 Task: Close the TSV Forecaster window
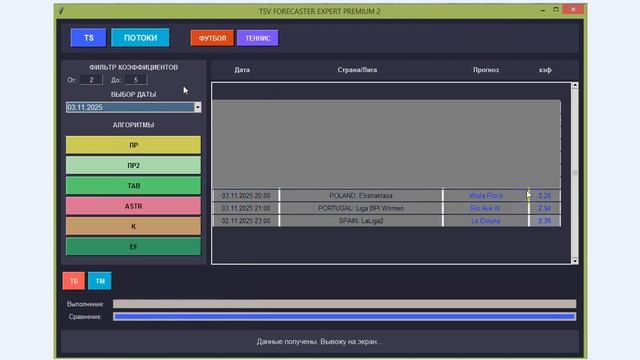(573, 9)
